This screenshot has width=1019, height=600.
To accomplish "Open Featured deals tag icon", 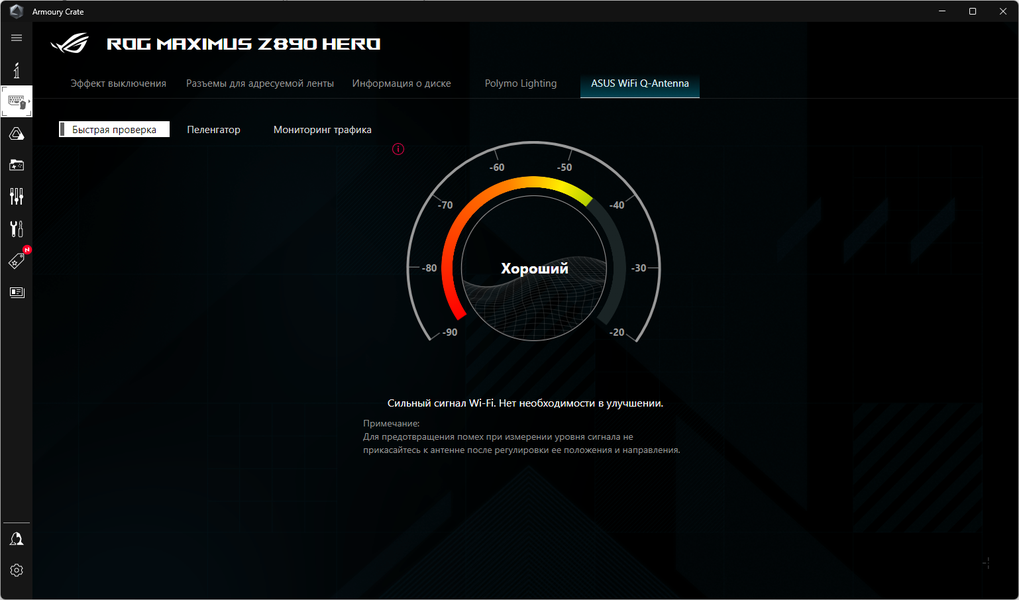I will pos(17,261).
